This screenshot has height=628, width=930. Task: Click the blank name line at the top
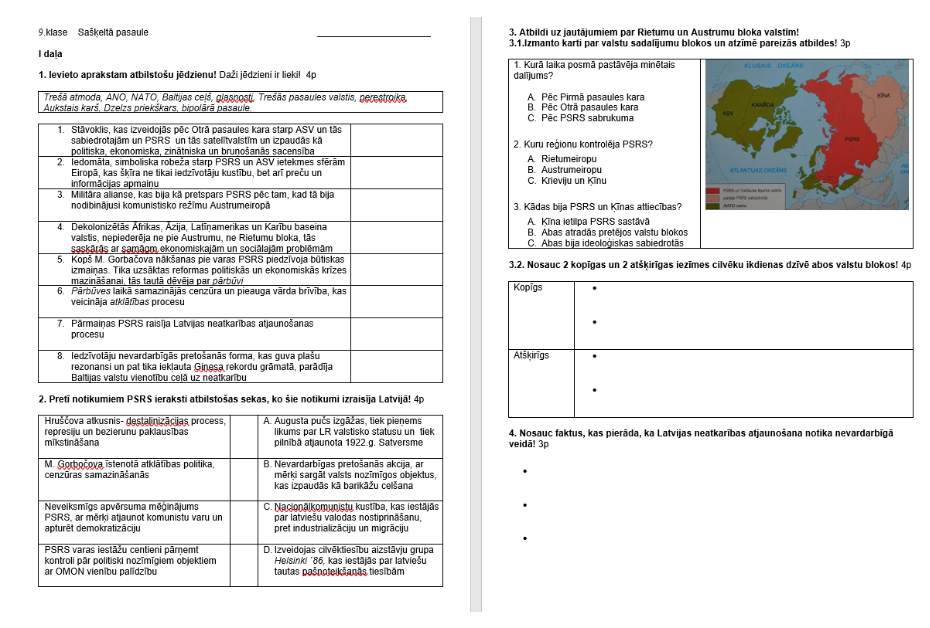point(373,35)
